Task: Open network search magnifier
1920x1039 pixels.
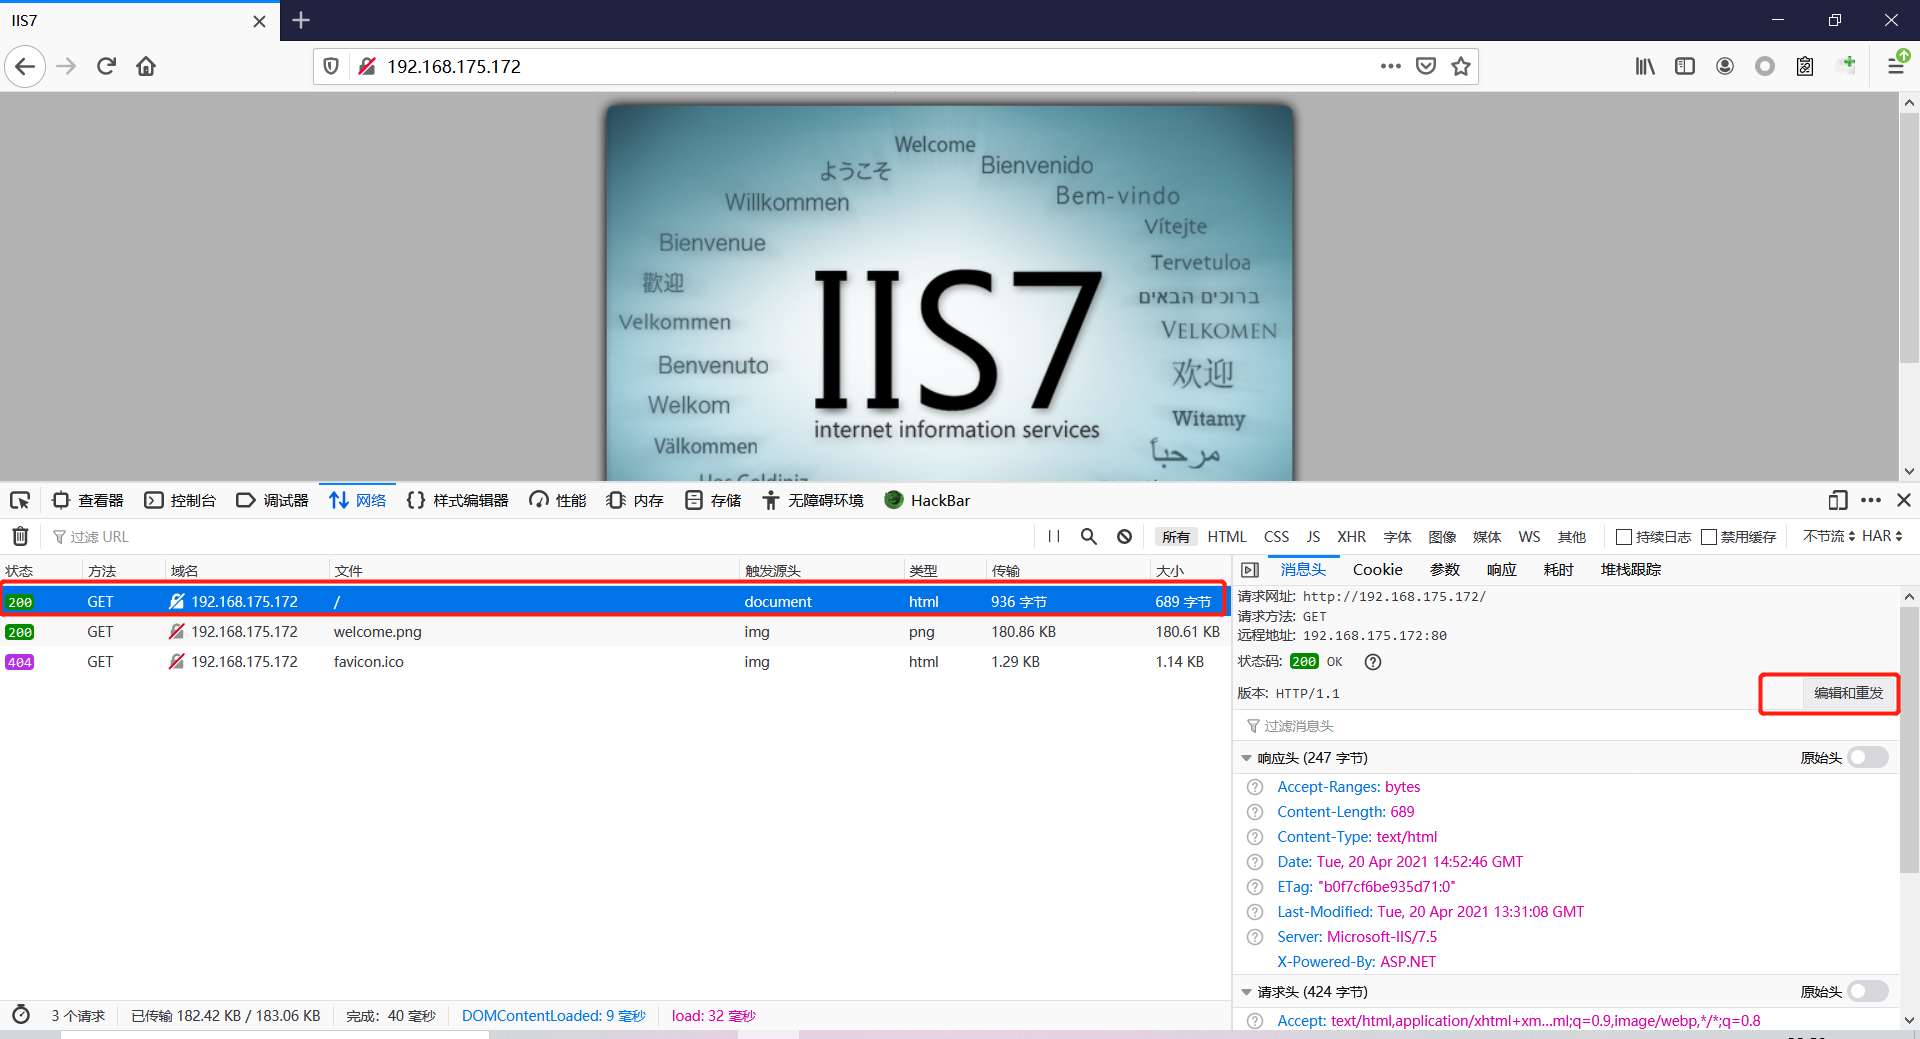Action: tap(1089, 536)
